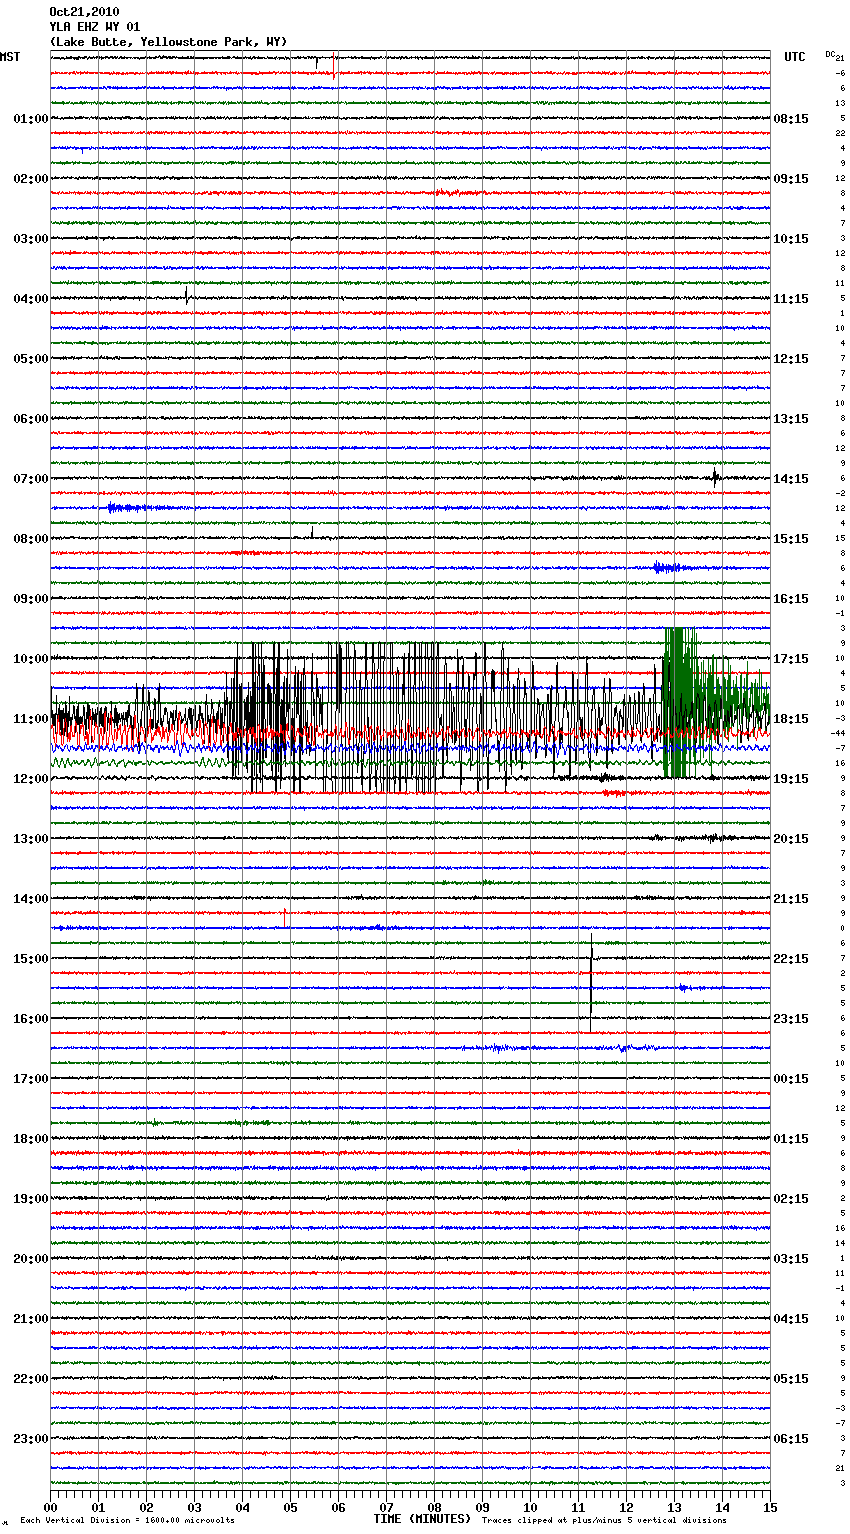Click the black spike on the 04:00 trace
Viewport: 850px width, 1534px height.
(x=186, y=295)
